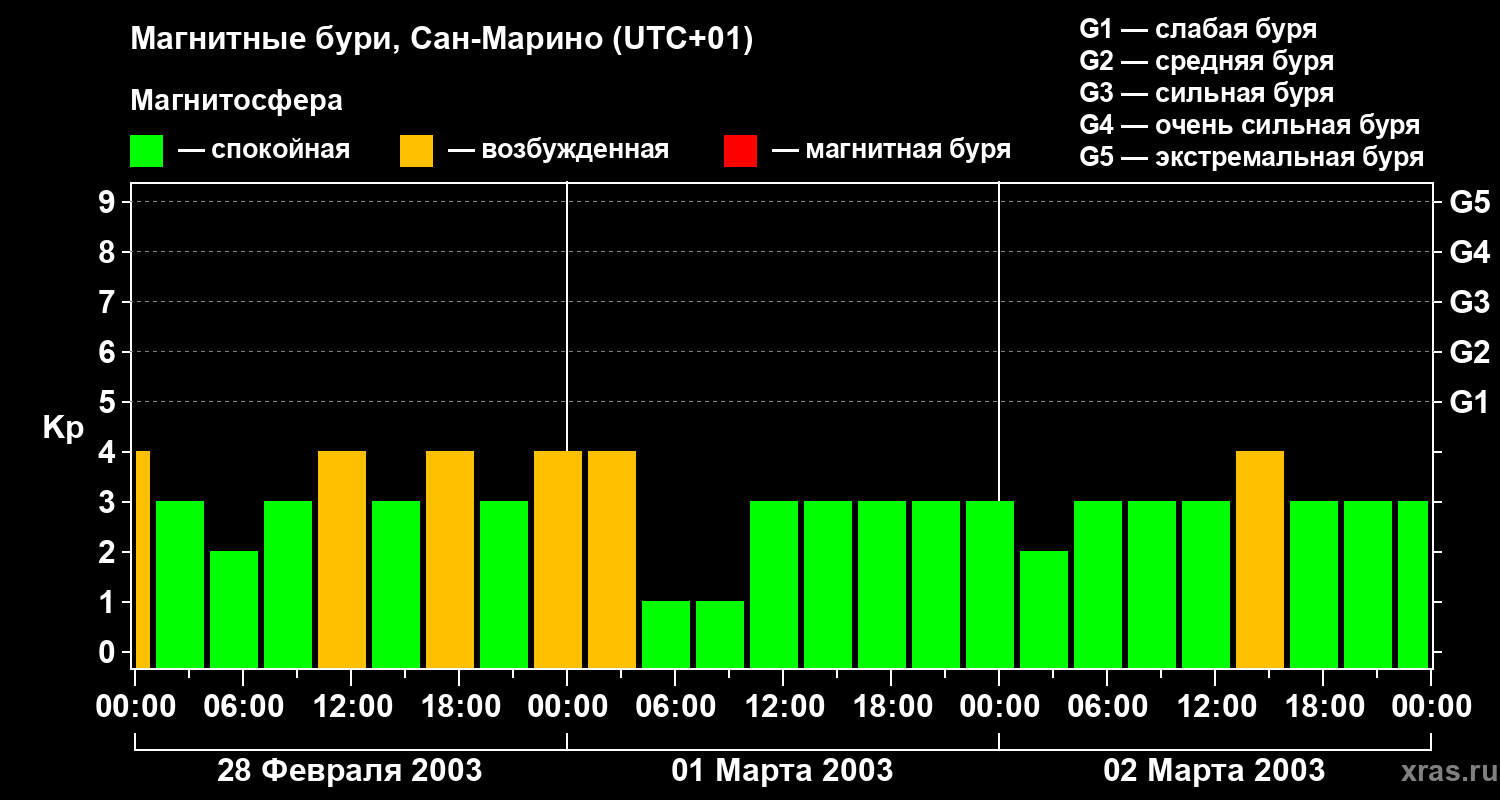
Task: Select the chart title 'Магнитные бури, Сан-Марино (UTC+01)'
Action: point(441,39)
